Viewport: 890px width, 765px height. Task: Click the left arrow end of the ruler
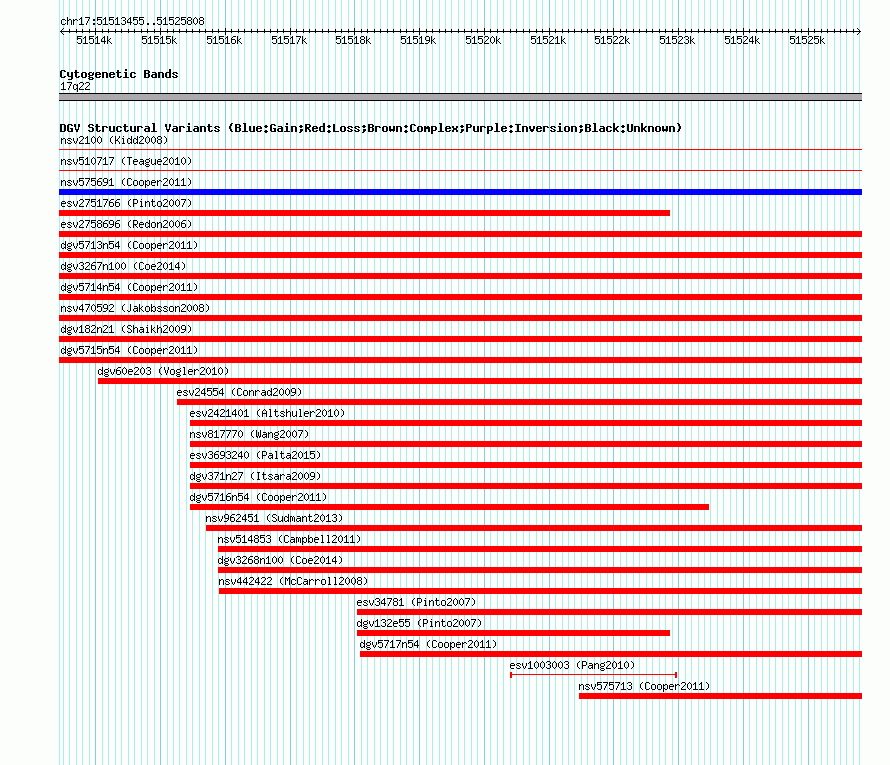click(62, 31)
